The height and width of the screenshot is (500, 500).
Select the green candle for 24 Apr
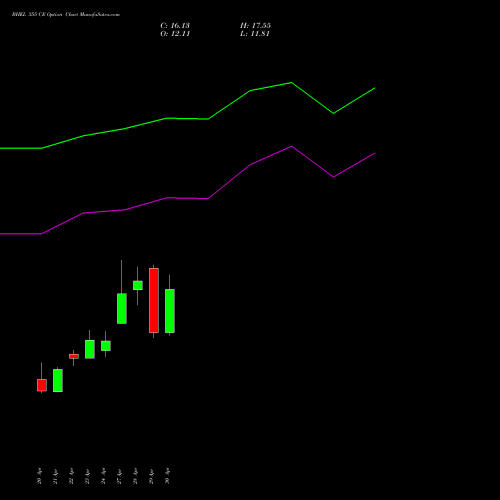pos(106,346)
